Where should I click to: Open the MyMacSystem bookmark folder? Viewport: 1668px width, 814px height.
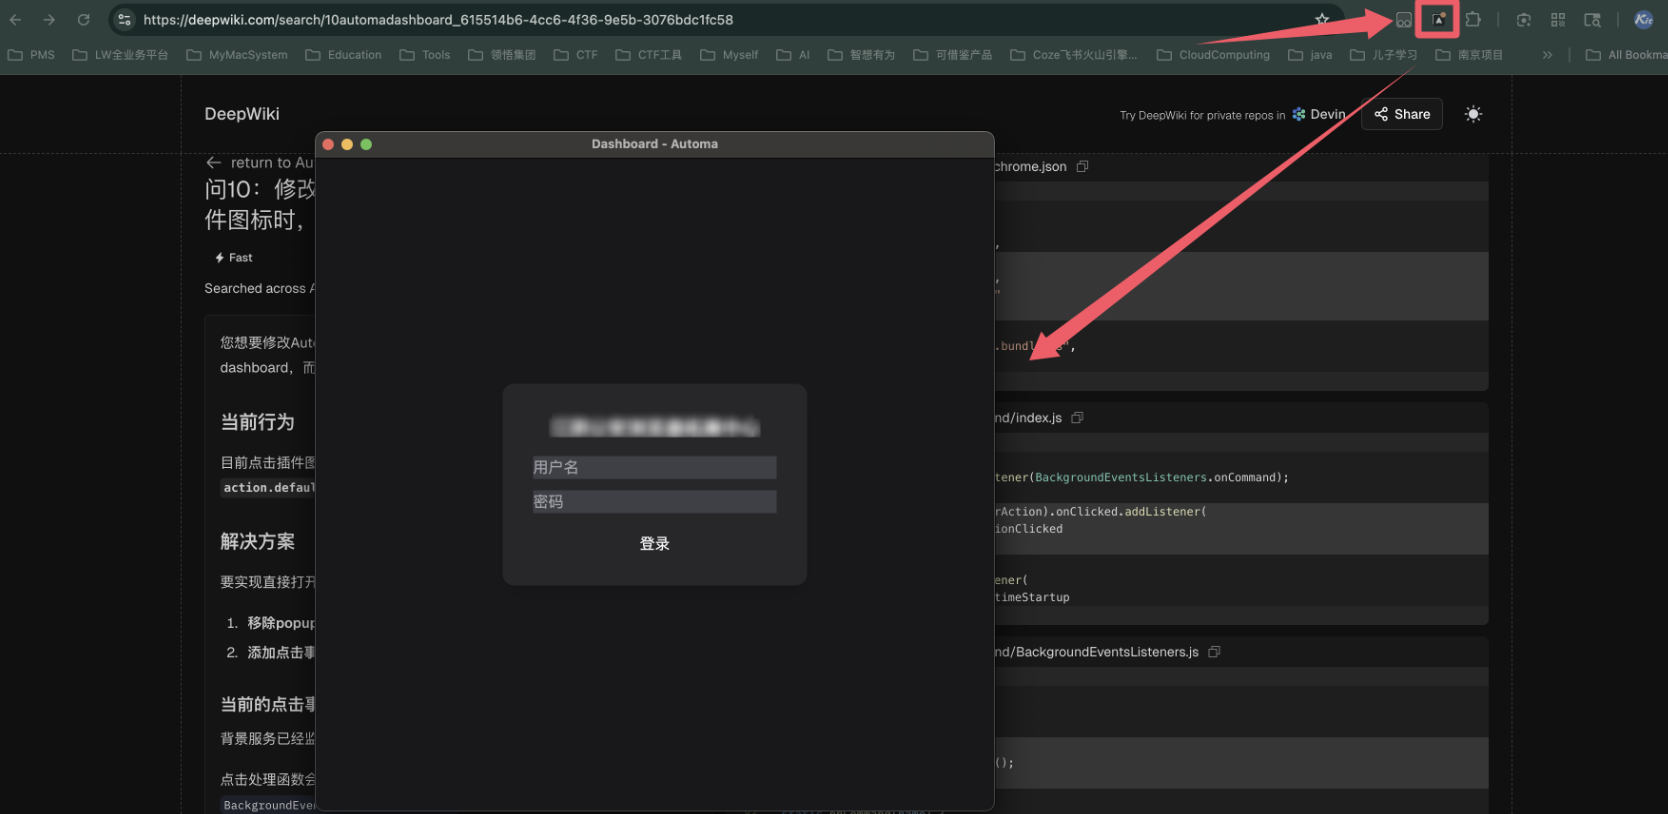point(237,55)
